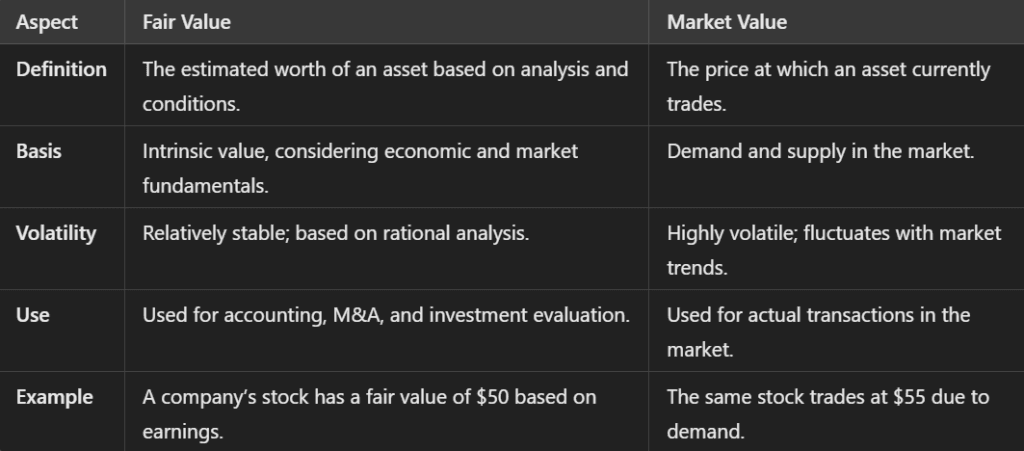Image resolution: width=1024 pixels, height=451 pixels.
Task: Select the Definition row label
Action: coord(61,69)
